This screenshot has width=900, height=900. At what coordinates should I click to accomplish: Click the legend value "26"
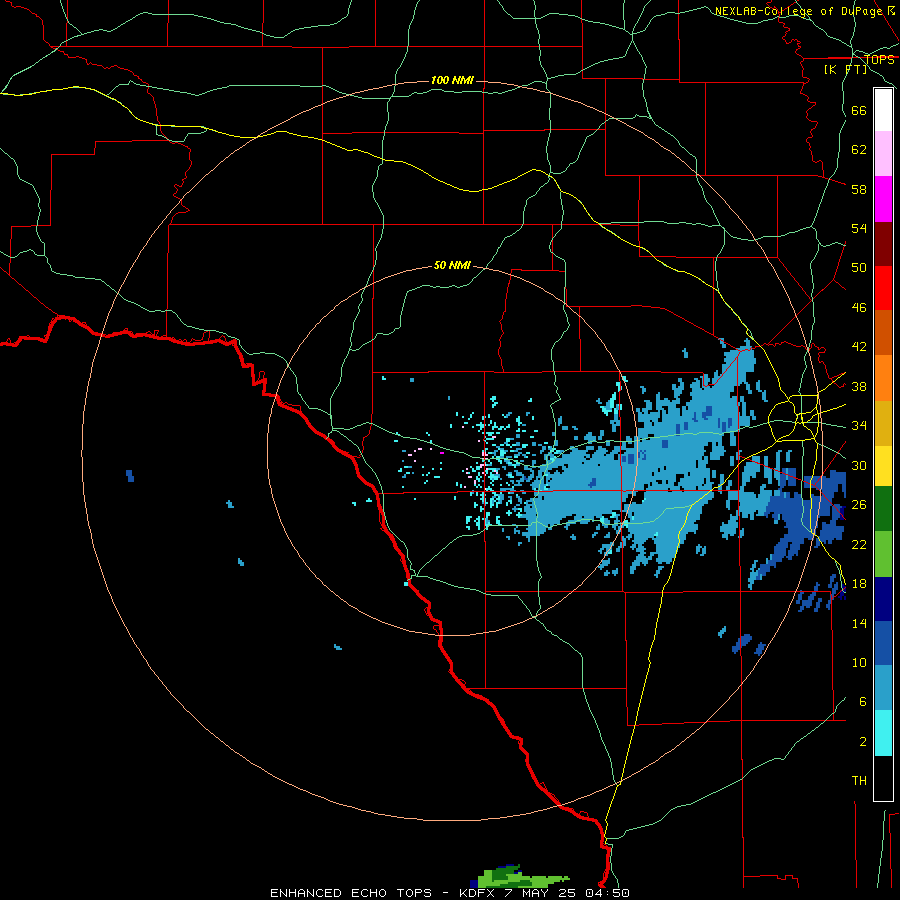coord(859,505)
